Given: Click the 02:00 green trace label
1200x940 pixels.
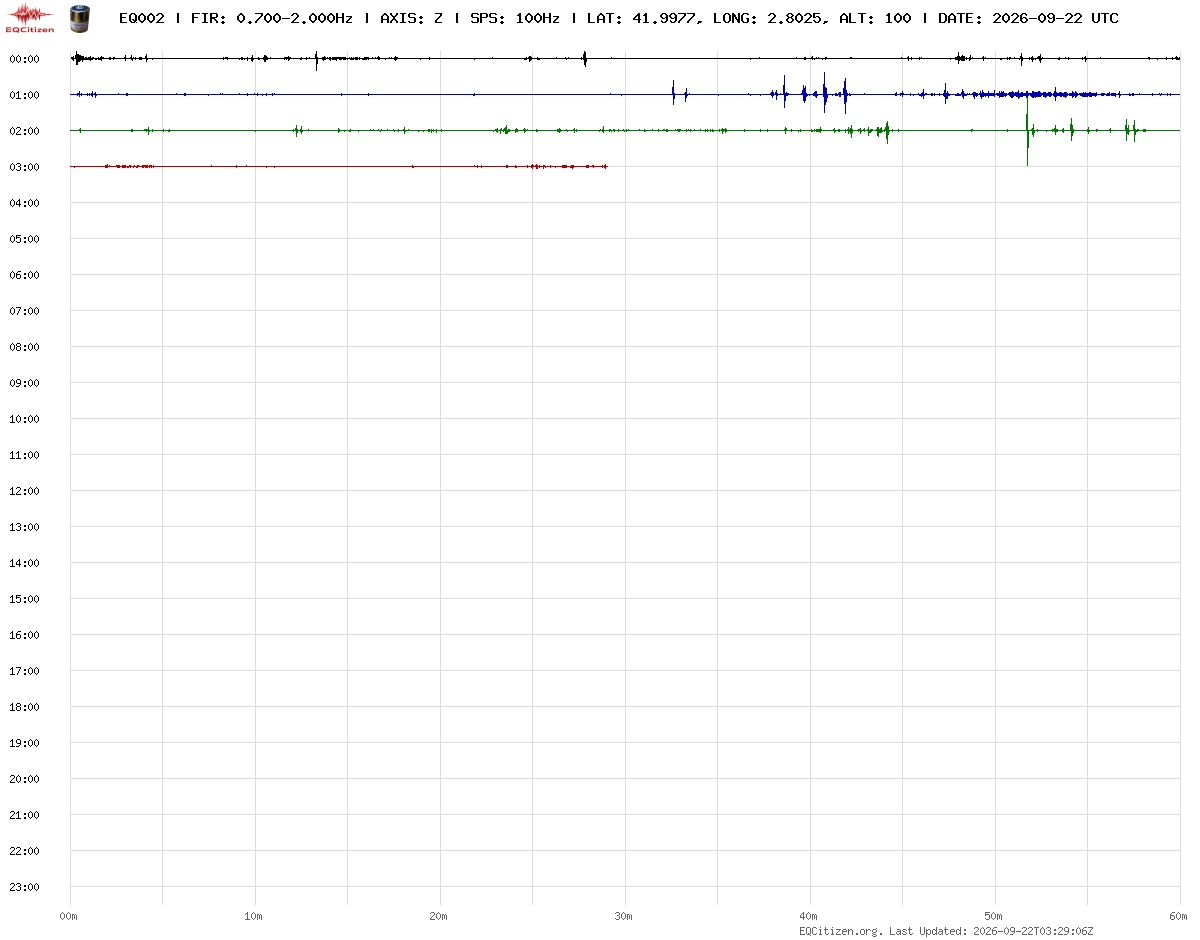Looking at the screenshot, I should point(24,131).
